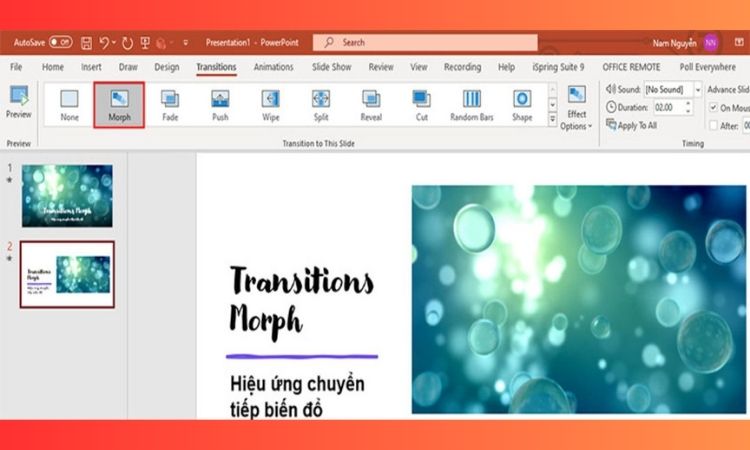750x450 pixels.
Task: Apply the Push transition
Action: [220, 105]
